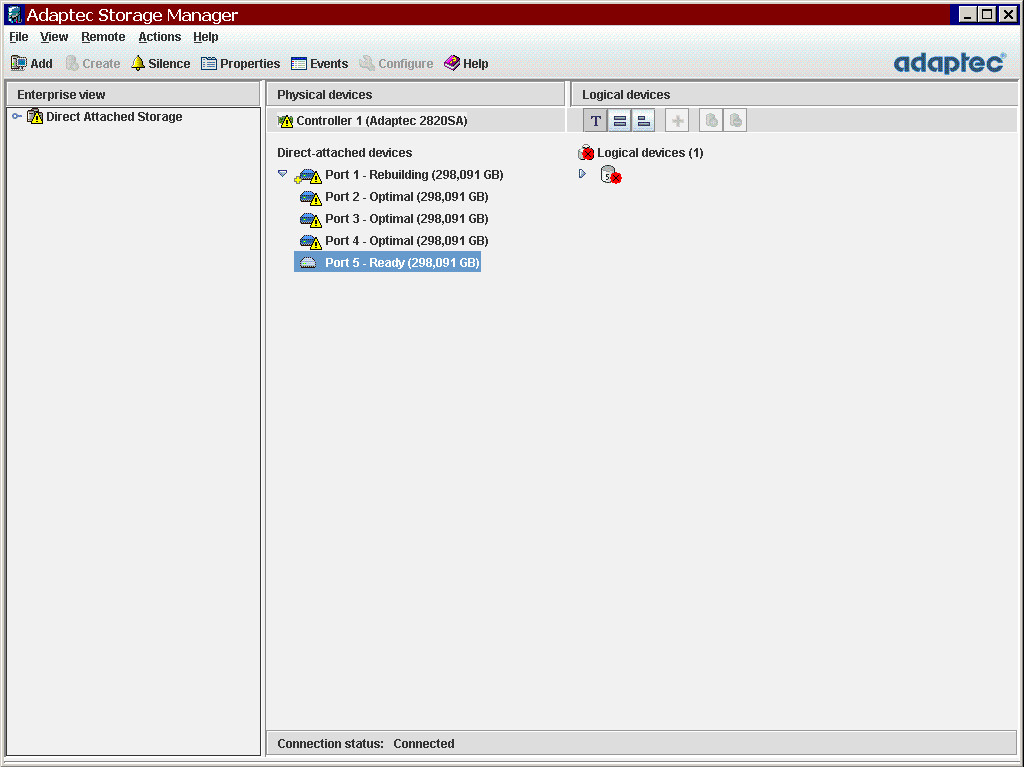
Task: Click Port 4 Optimal drive icon
Action: tap(310, 242)
